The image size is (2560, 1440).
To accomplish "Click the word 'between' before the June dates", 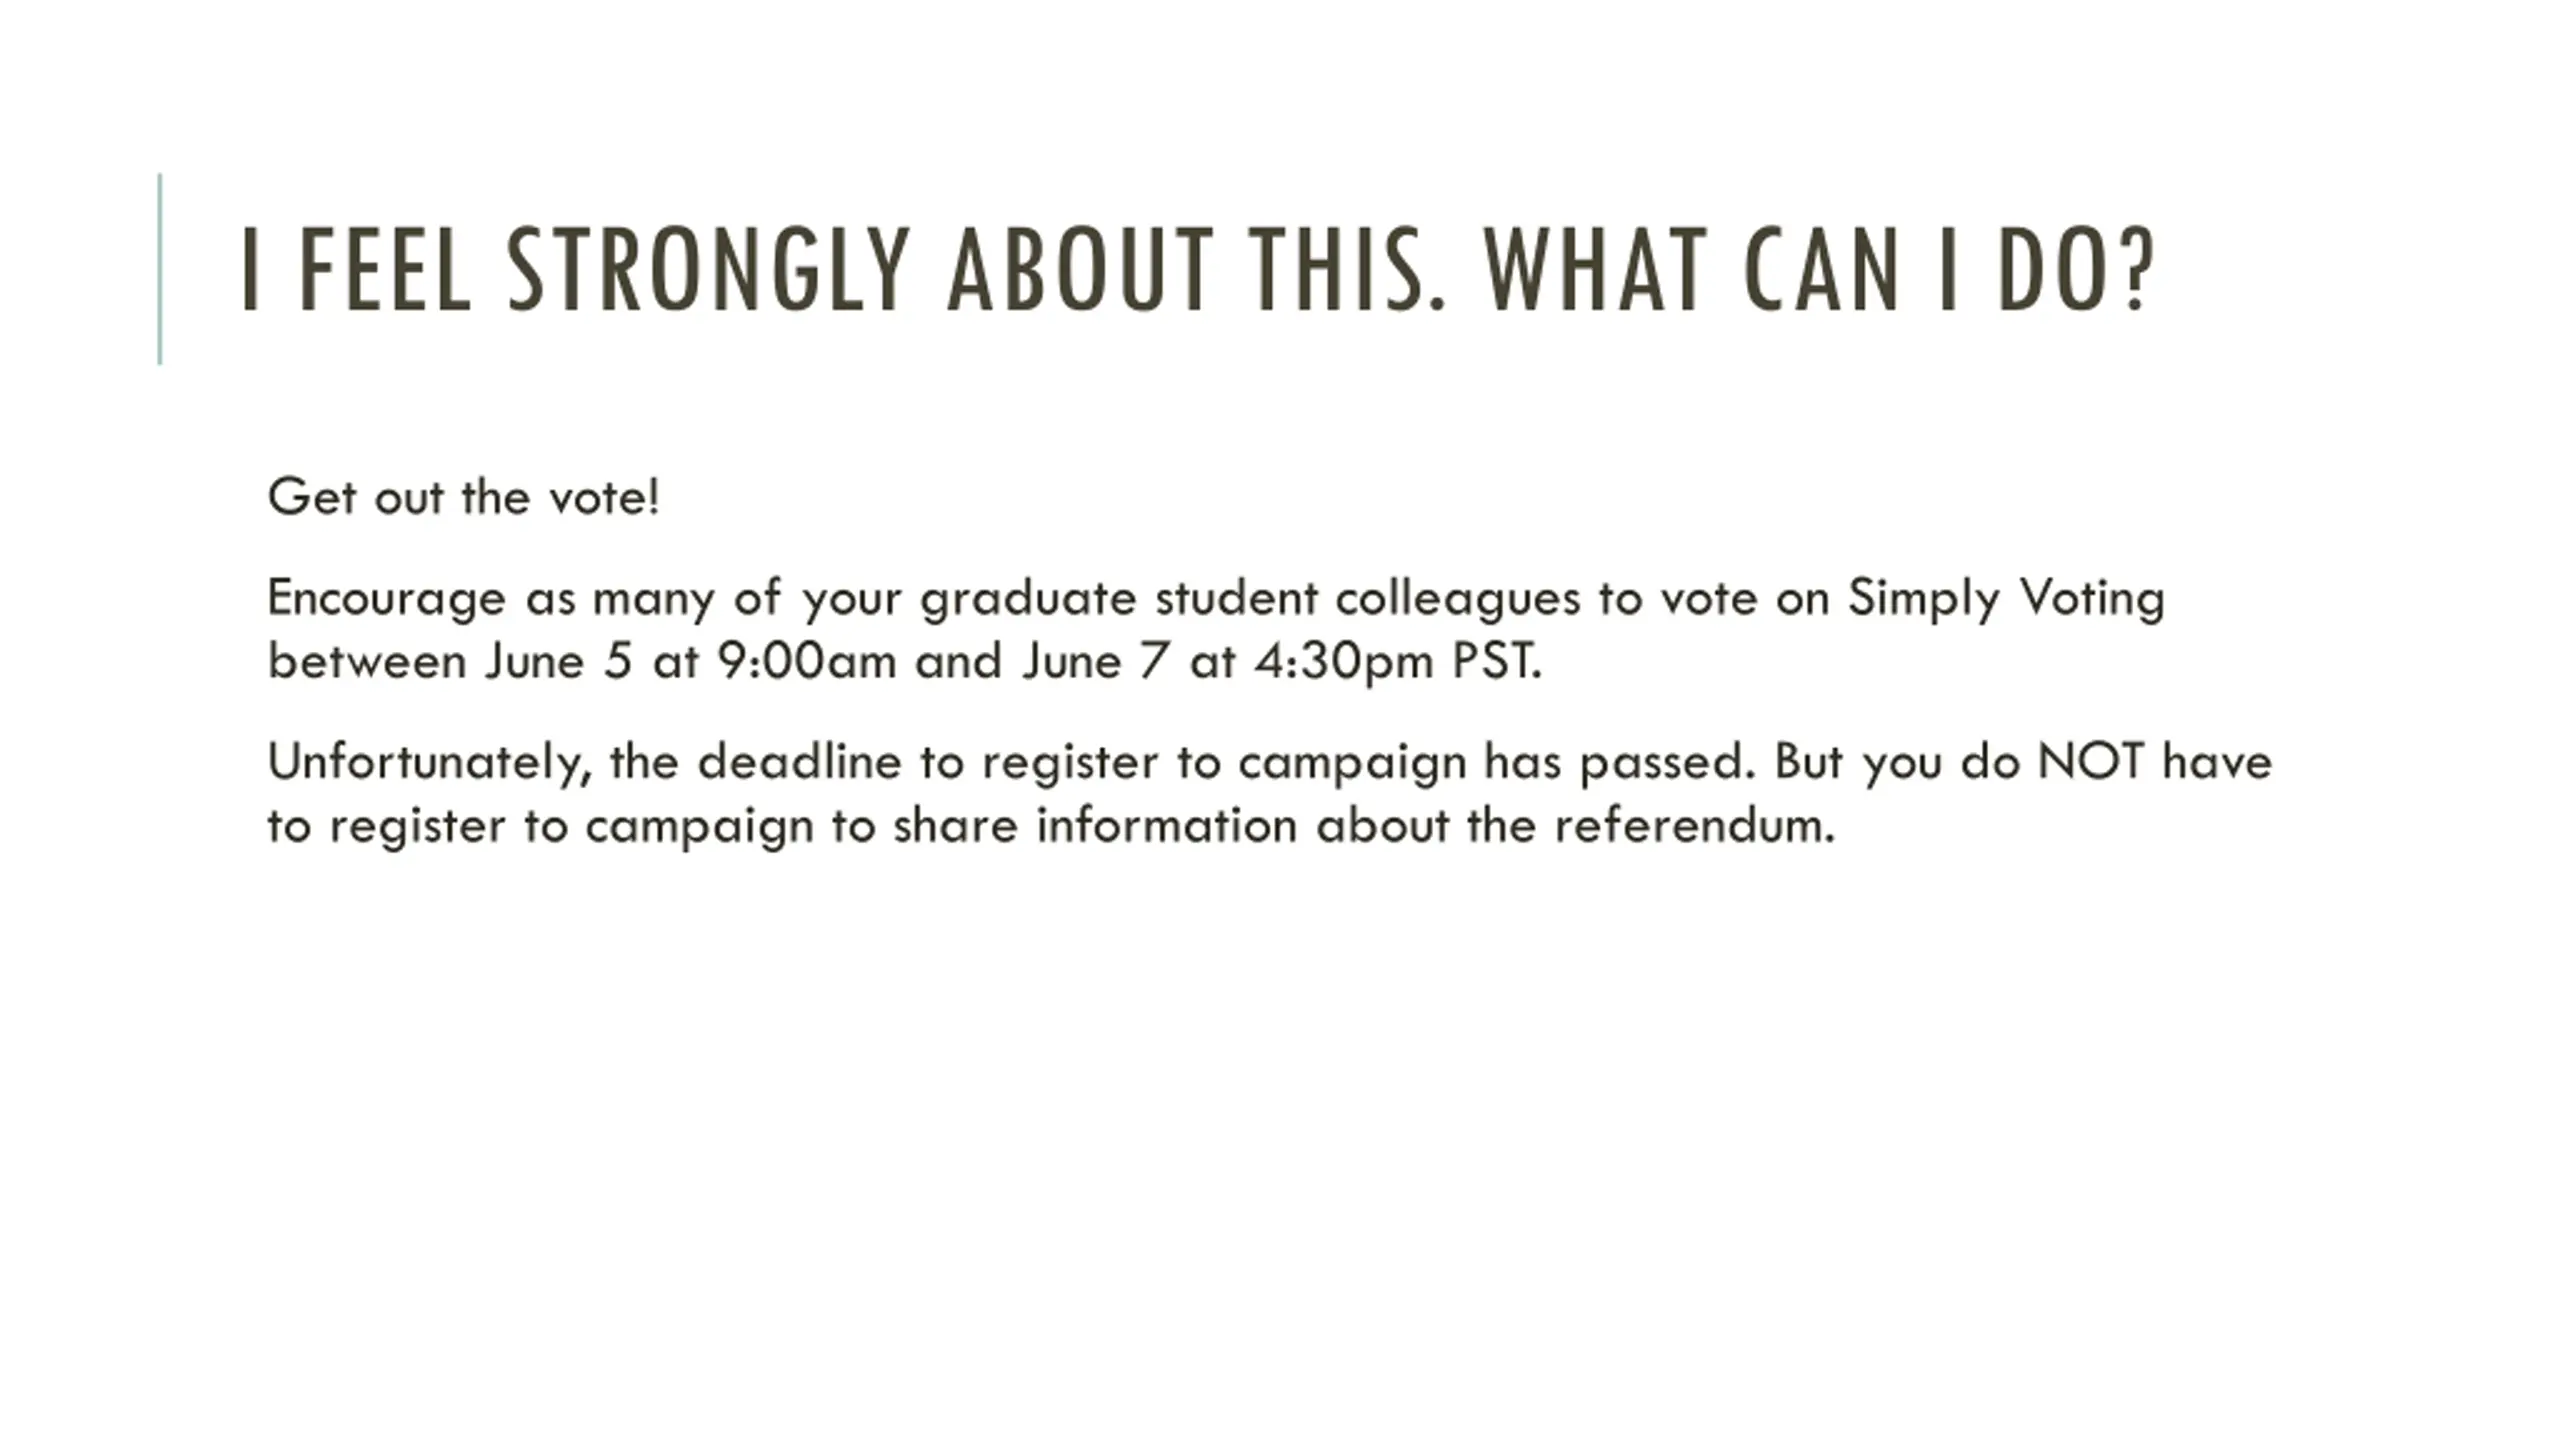I will [x=367, y=662].
